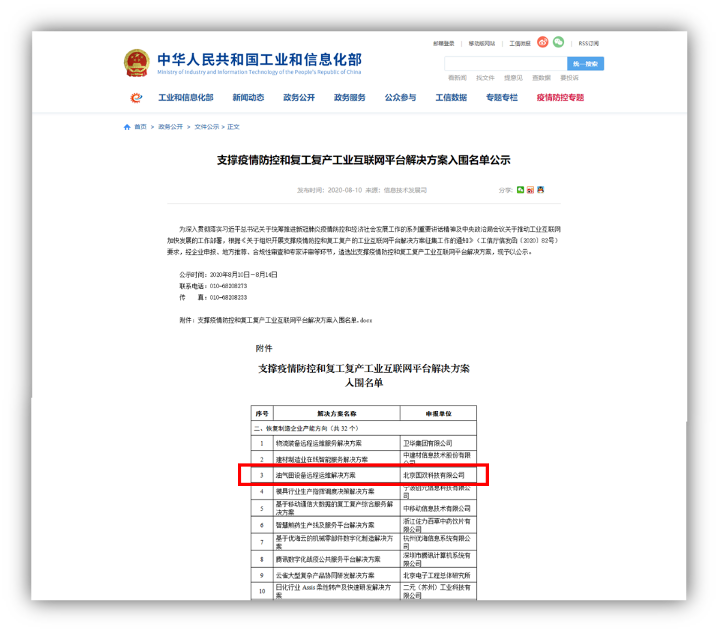Click the swirl icon before 工业和信息化部 menu
718x631 pixels.
136,98
